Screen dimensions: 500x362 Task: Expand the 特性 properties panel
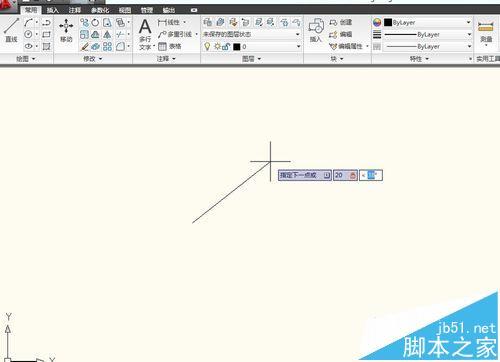419,59
